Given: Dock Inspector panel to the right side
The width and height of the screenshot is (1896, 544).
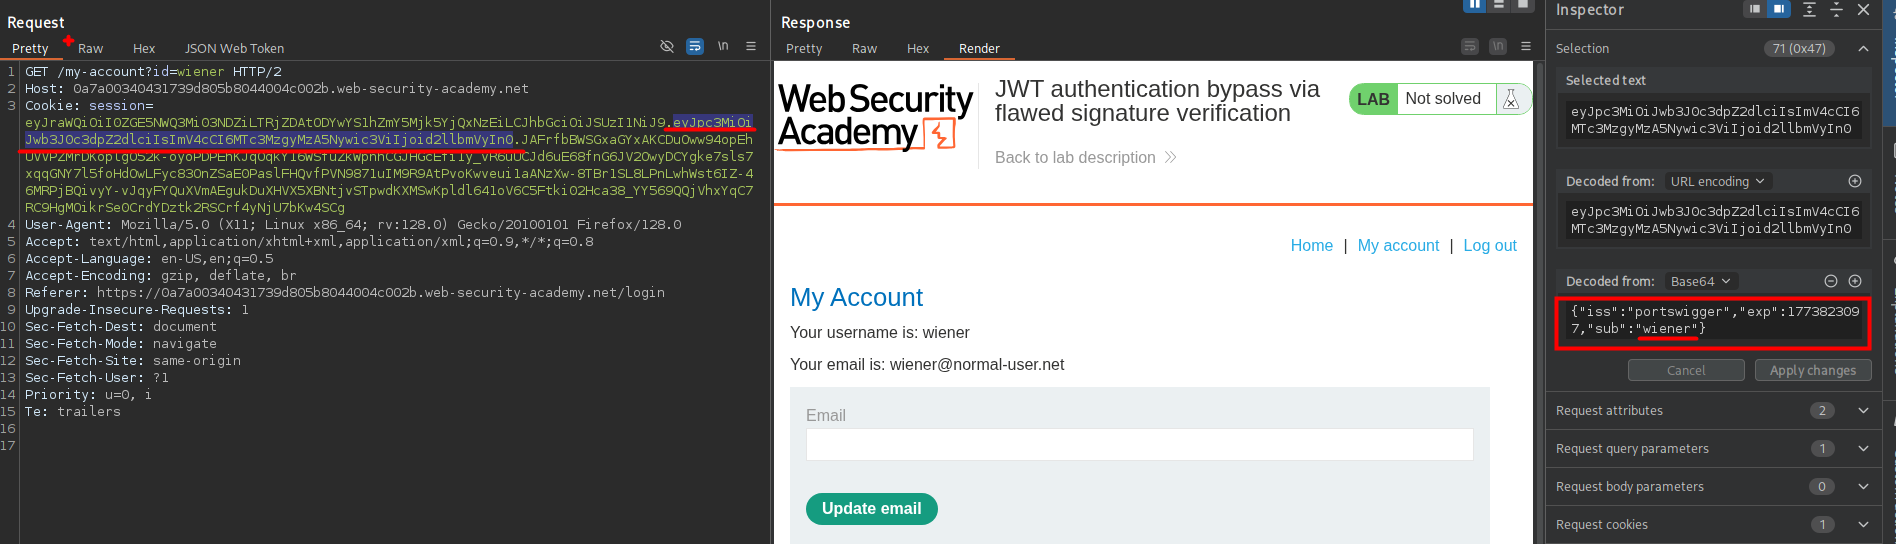Looking at the screenshot, I should [x=1779, y=9].
